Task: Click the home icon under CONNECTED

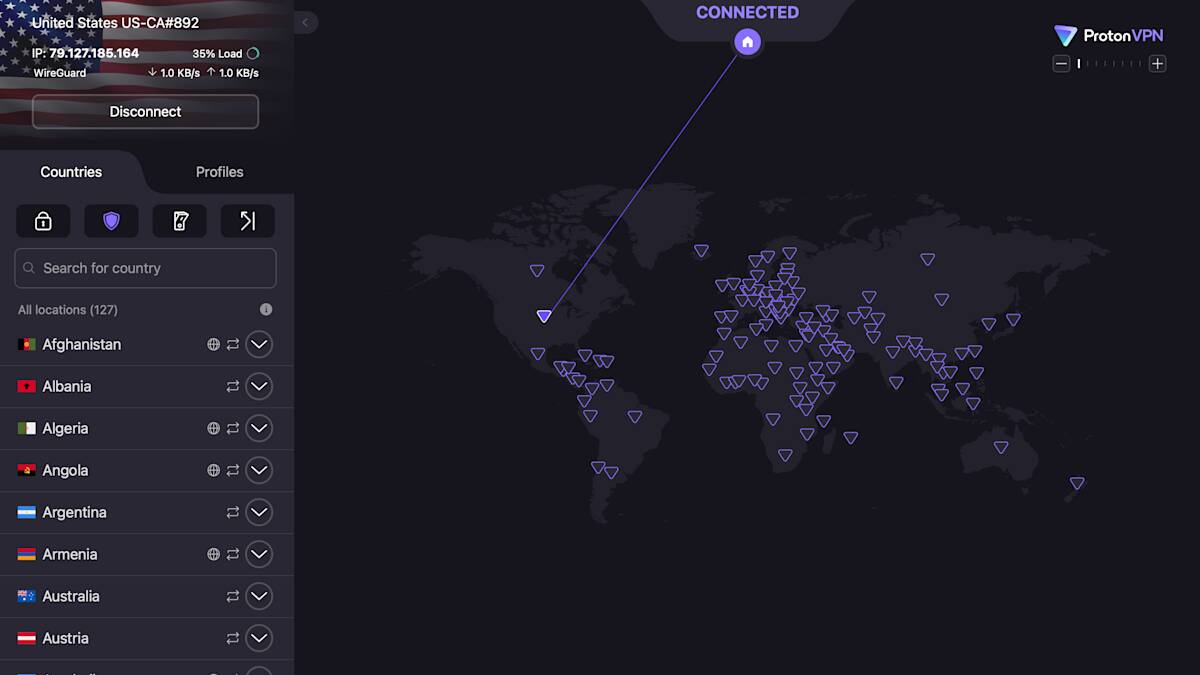Action: point(747,42)
